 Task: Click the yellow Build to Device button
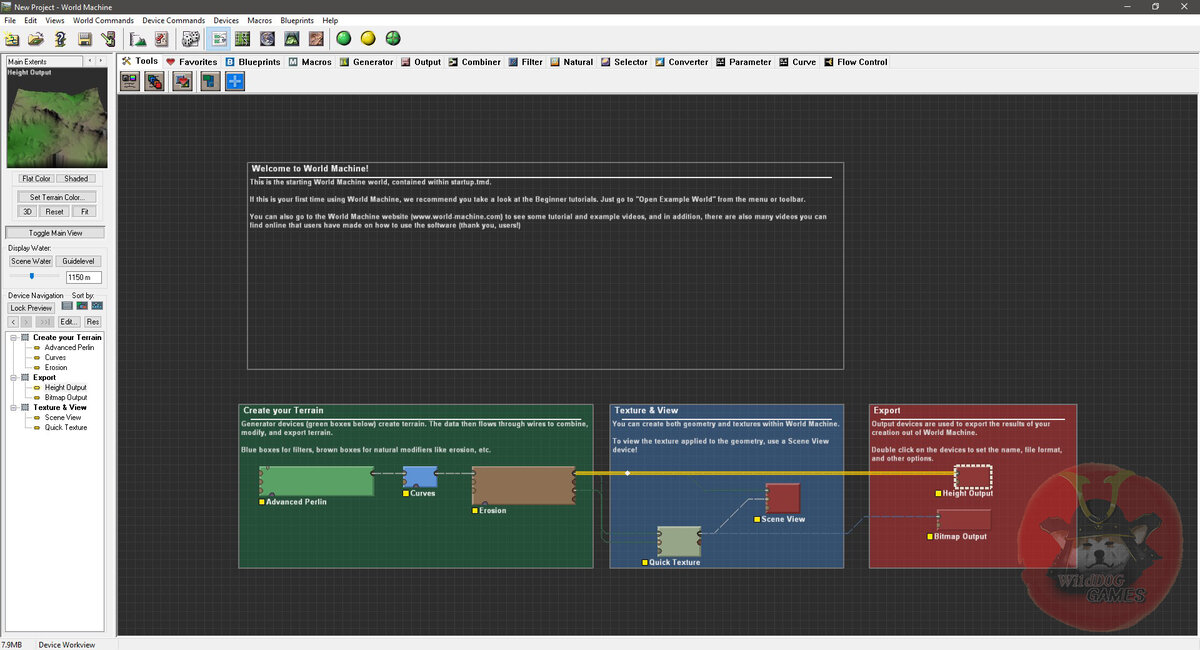point(368,39)
